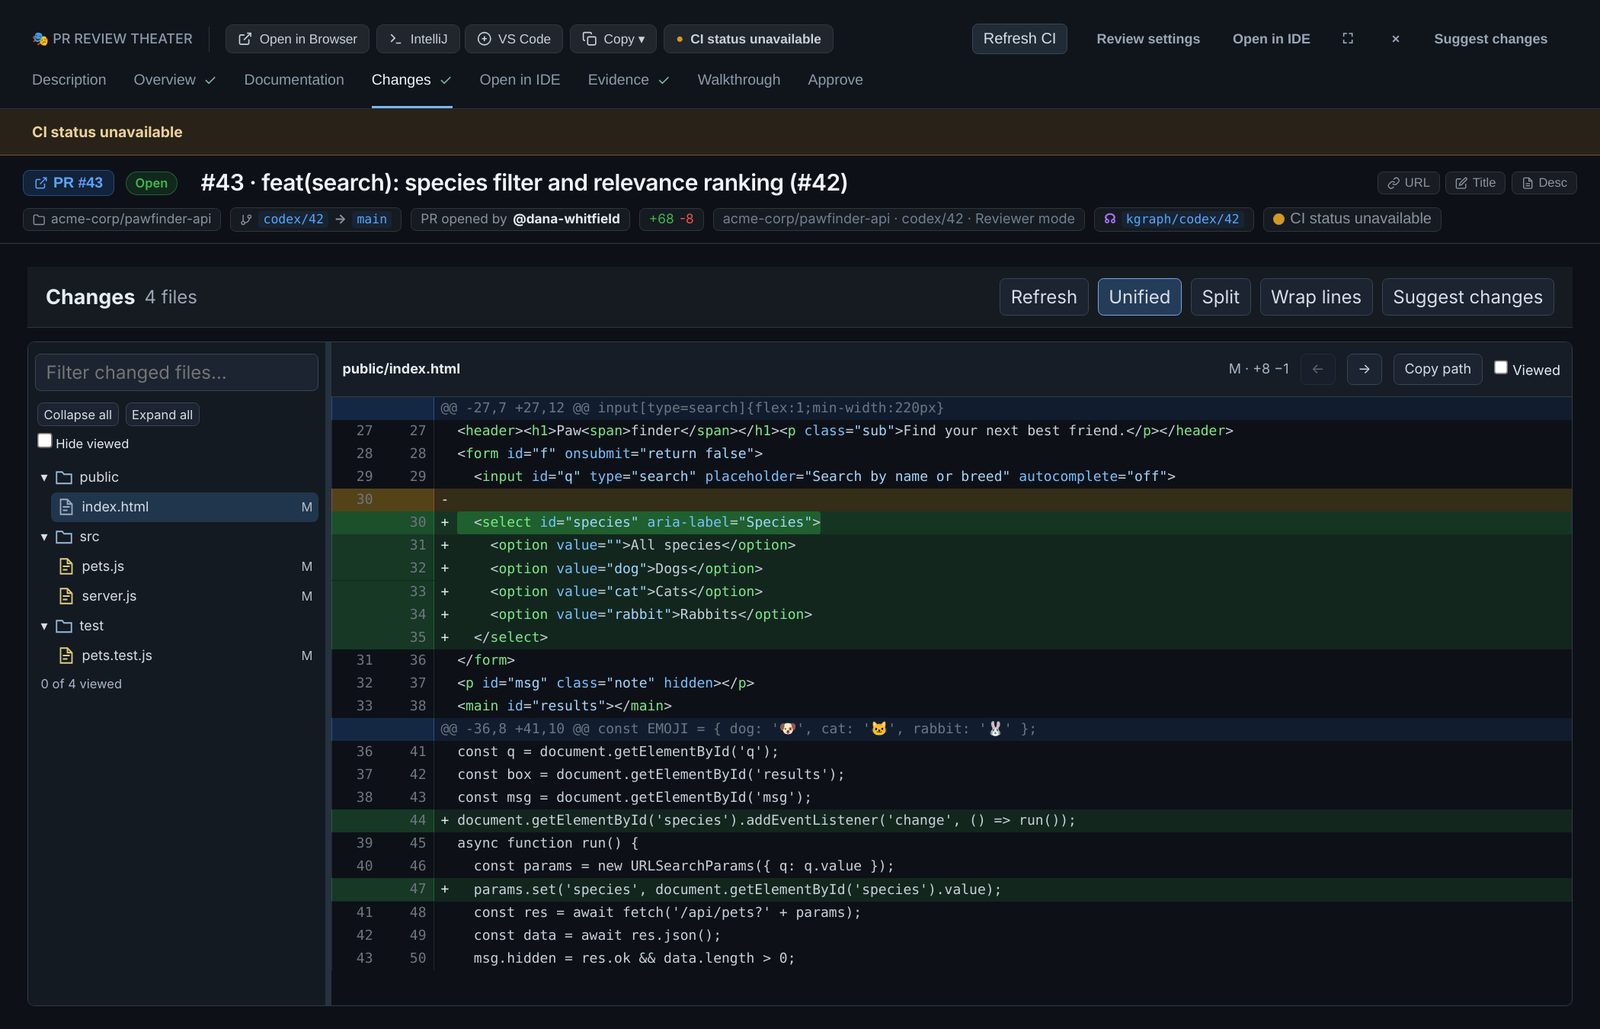Go to next file with right arrow
1600x1029 pixels.
[1364, 369]
